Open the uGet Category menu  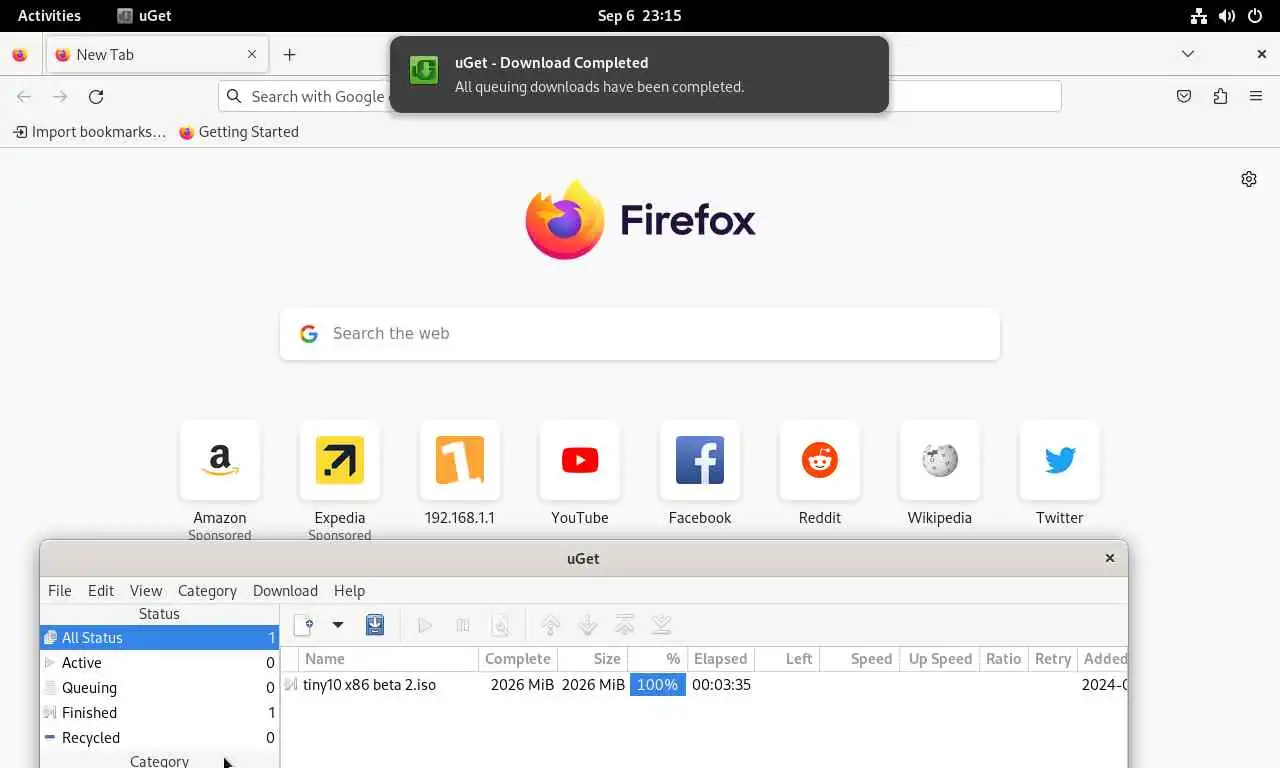click(207, 591)
